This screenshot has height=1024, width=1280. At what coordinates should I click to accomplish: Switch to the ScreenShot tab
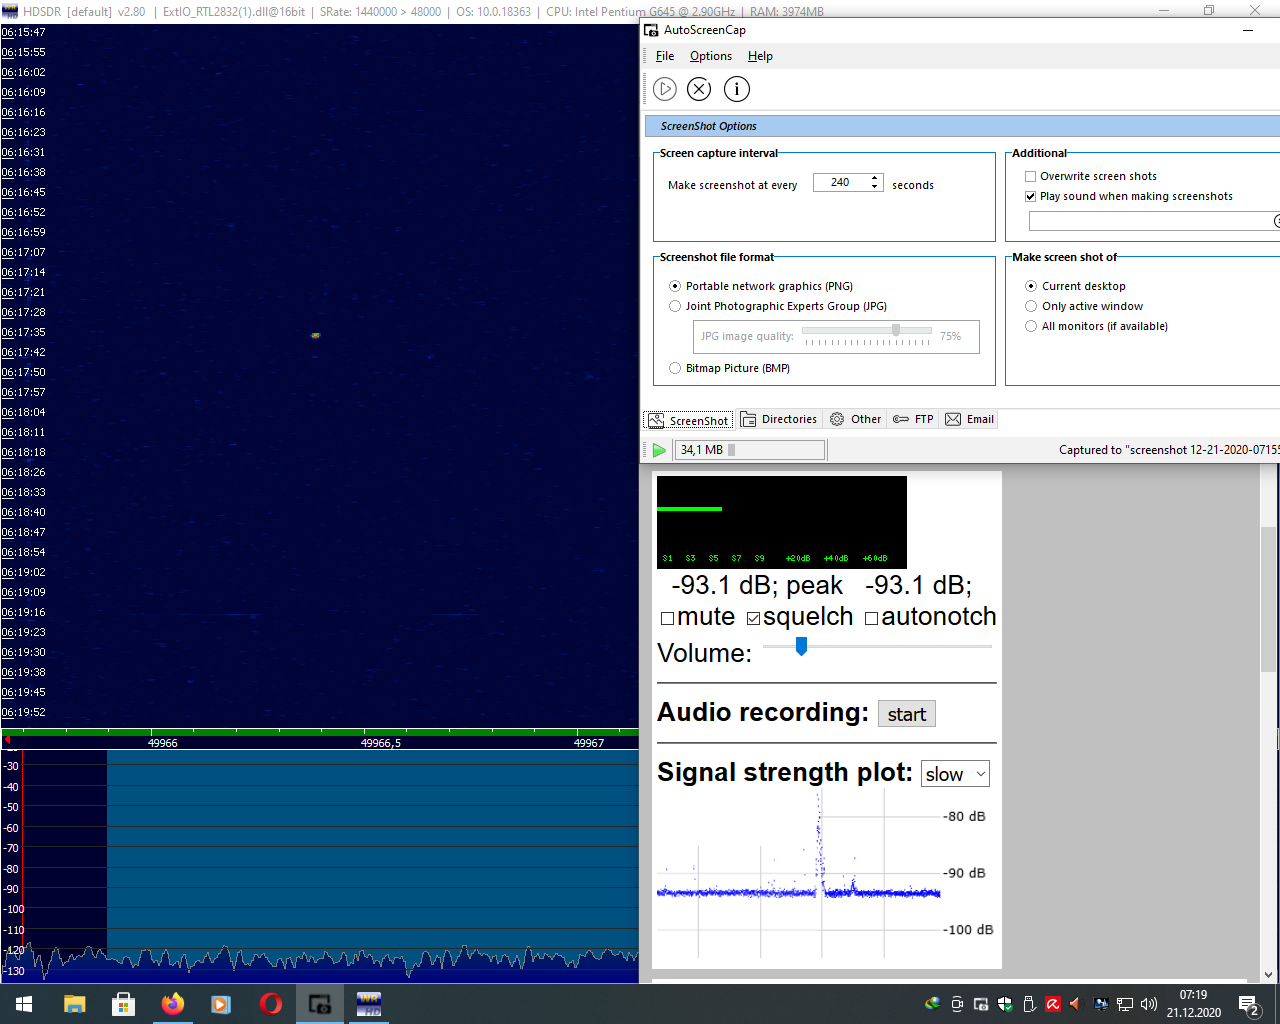tap(689, 420)
